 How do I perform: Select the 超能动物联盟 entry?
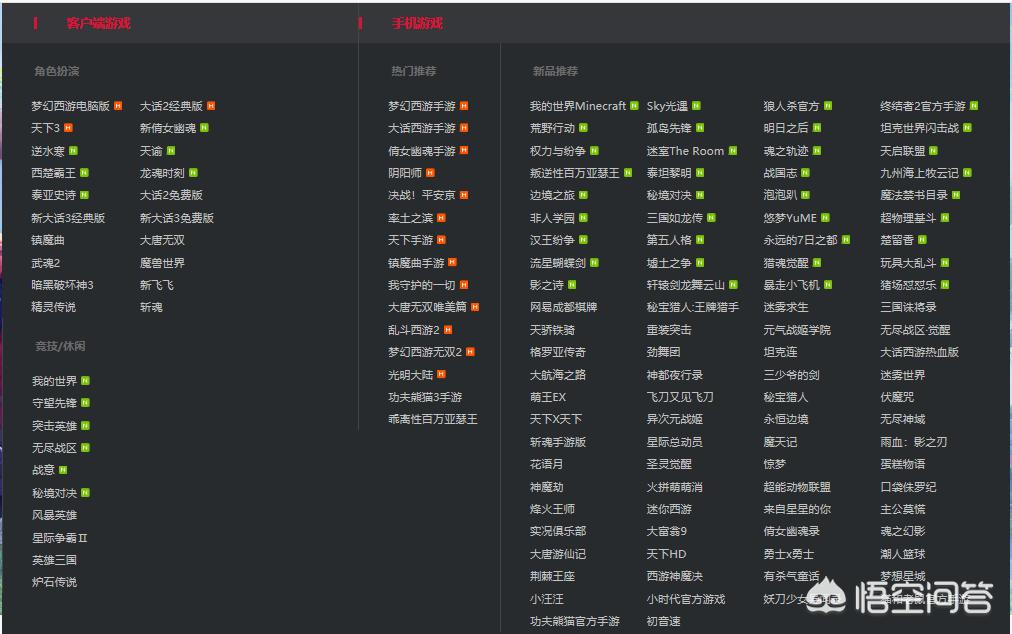point(797,487)
